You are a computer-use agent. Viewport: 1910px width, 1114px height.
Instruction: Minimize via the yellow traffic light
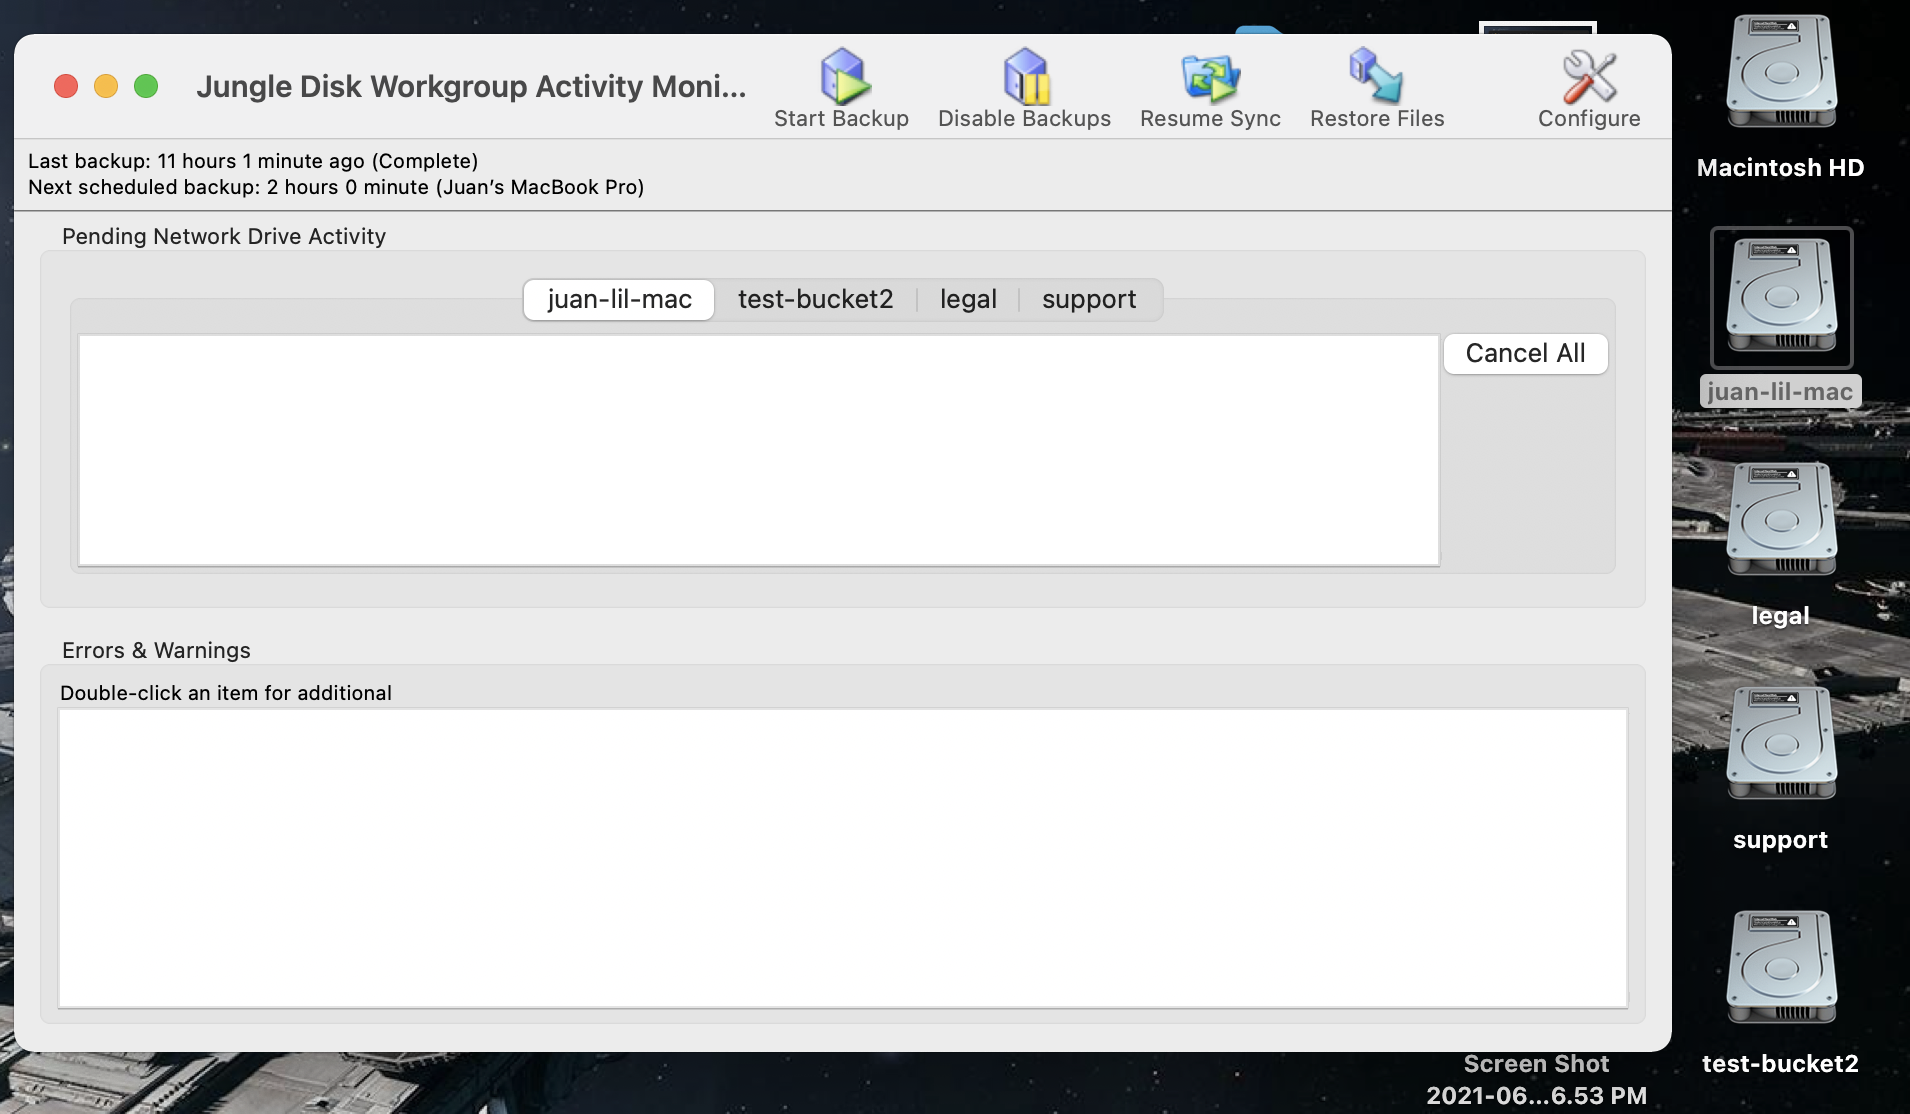point(107,86)
